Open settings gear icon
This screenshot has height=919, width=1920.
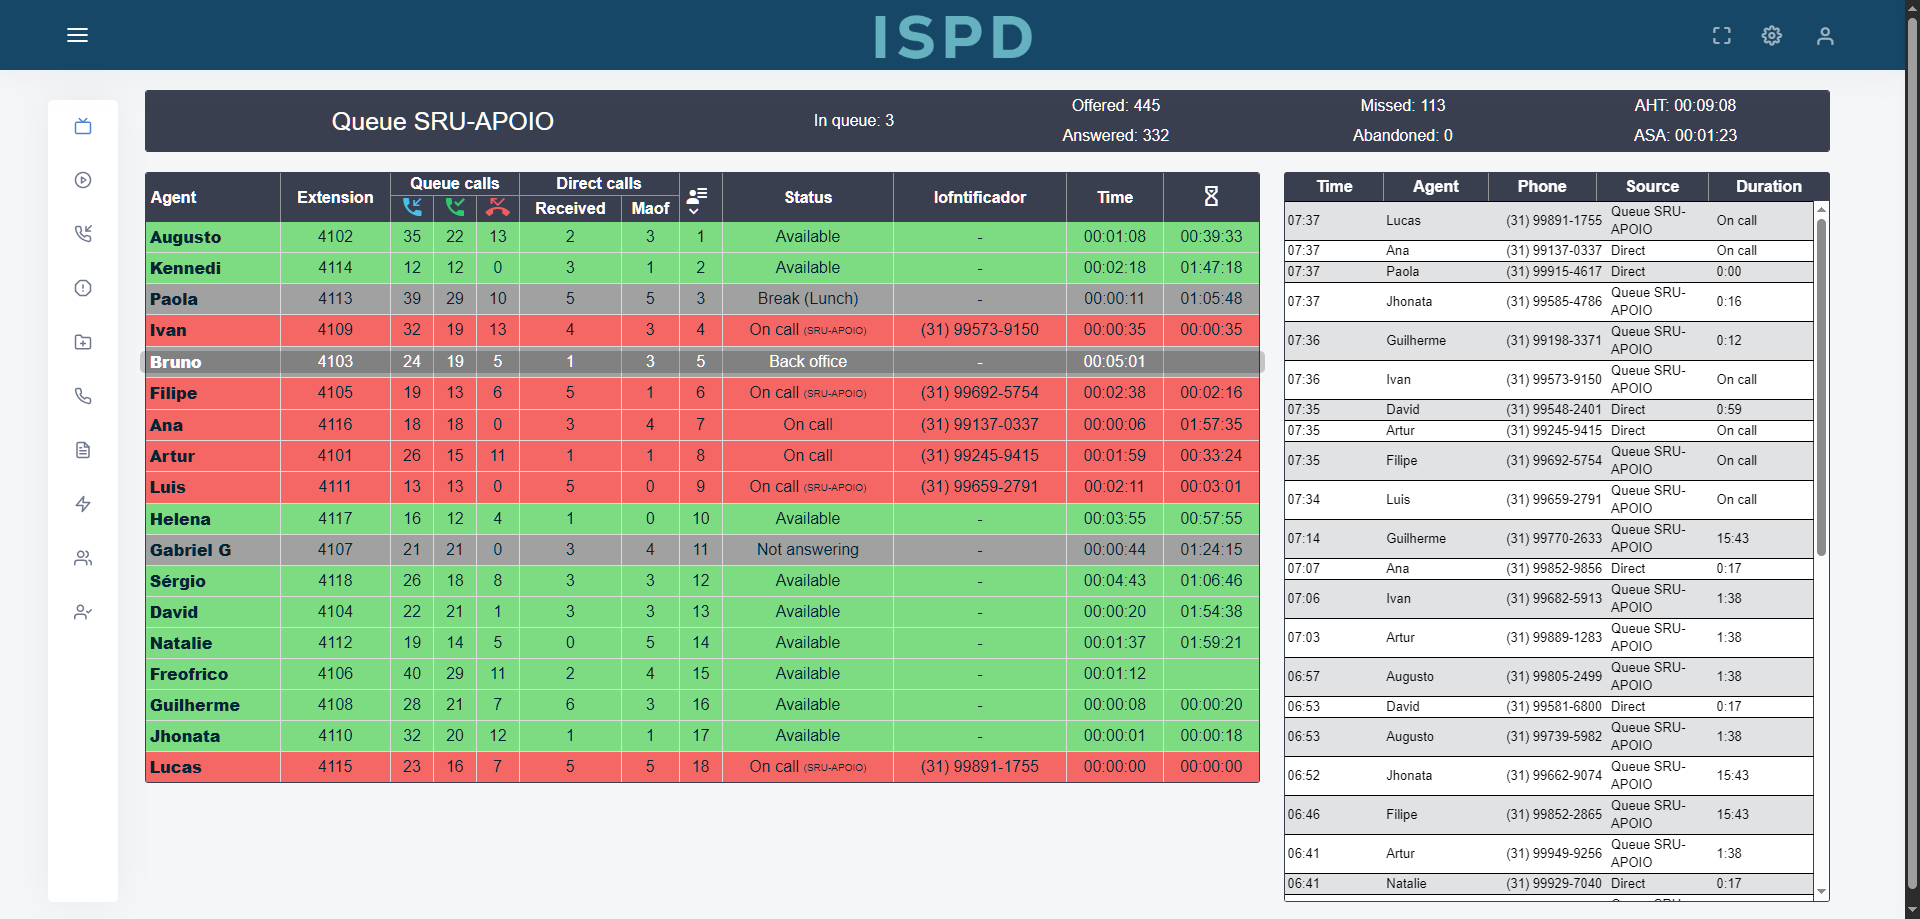[1771, 36]
